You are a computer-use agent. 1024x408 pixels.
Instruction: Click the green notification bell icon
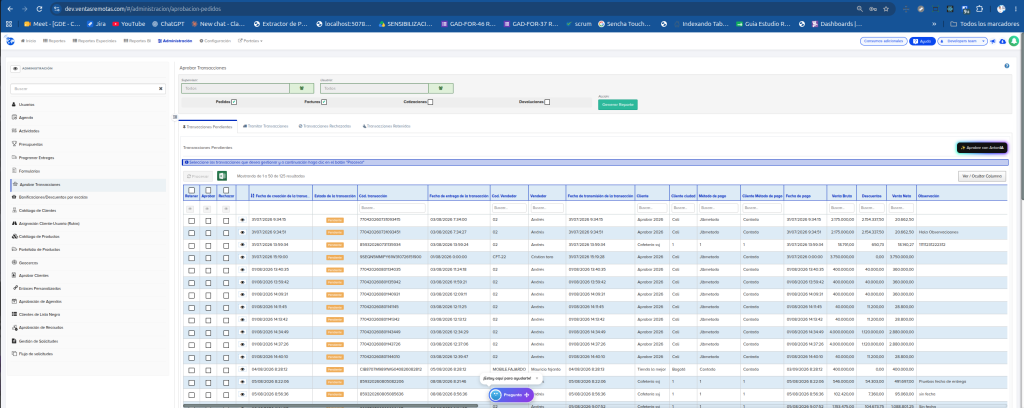[x=1014, y=41]
